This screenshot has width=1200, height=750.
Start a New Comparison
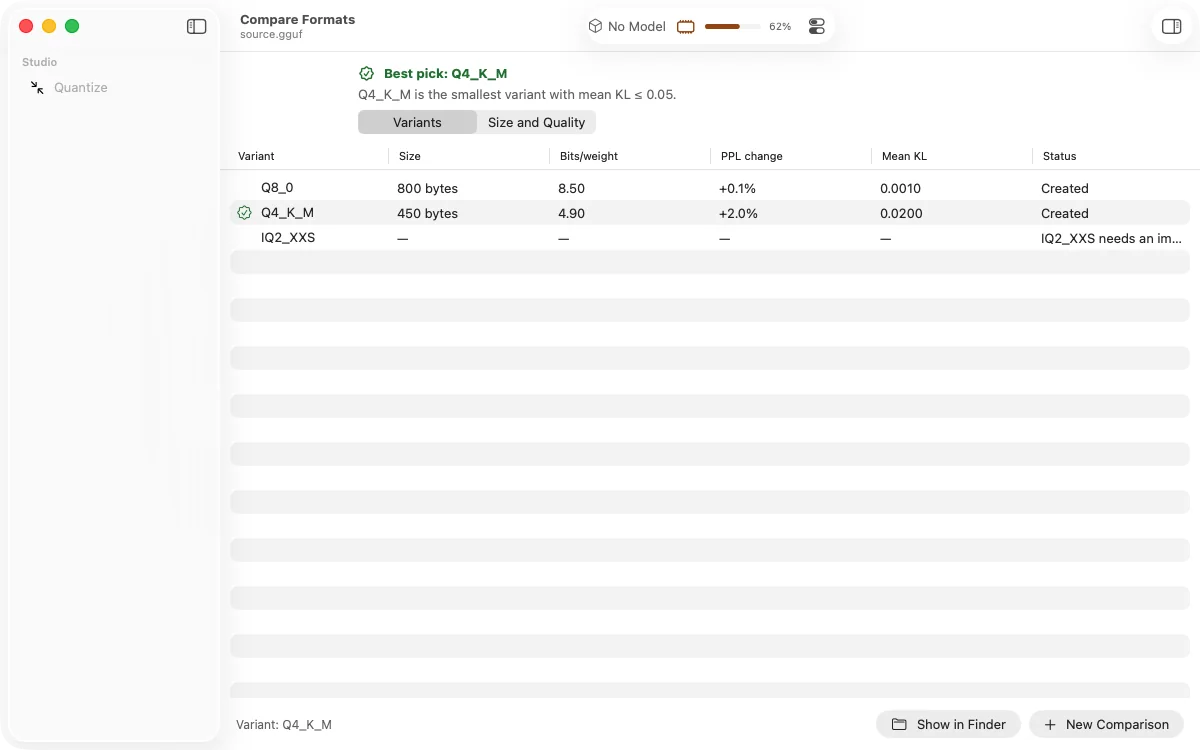(x=1106, y=724)
